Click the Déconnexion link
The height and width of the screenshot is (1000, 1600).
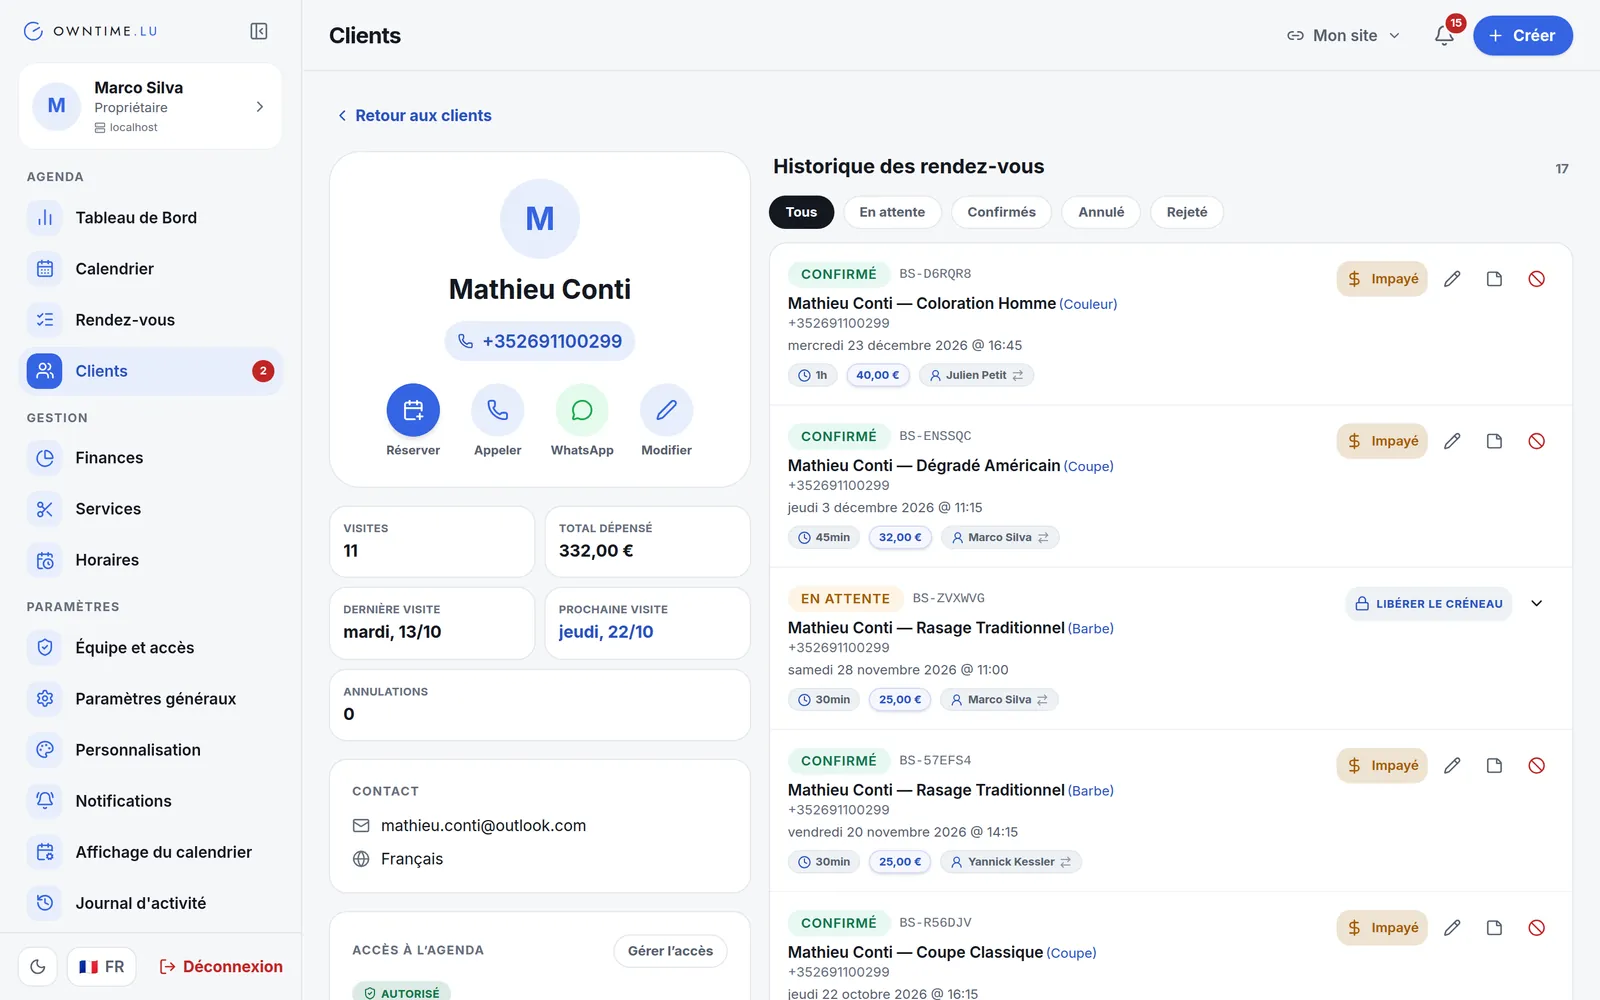click(x=221, y=967)
